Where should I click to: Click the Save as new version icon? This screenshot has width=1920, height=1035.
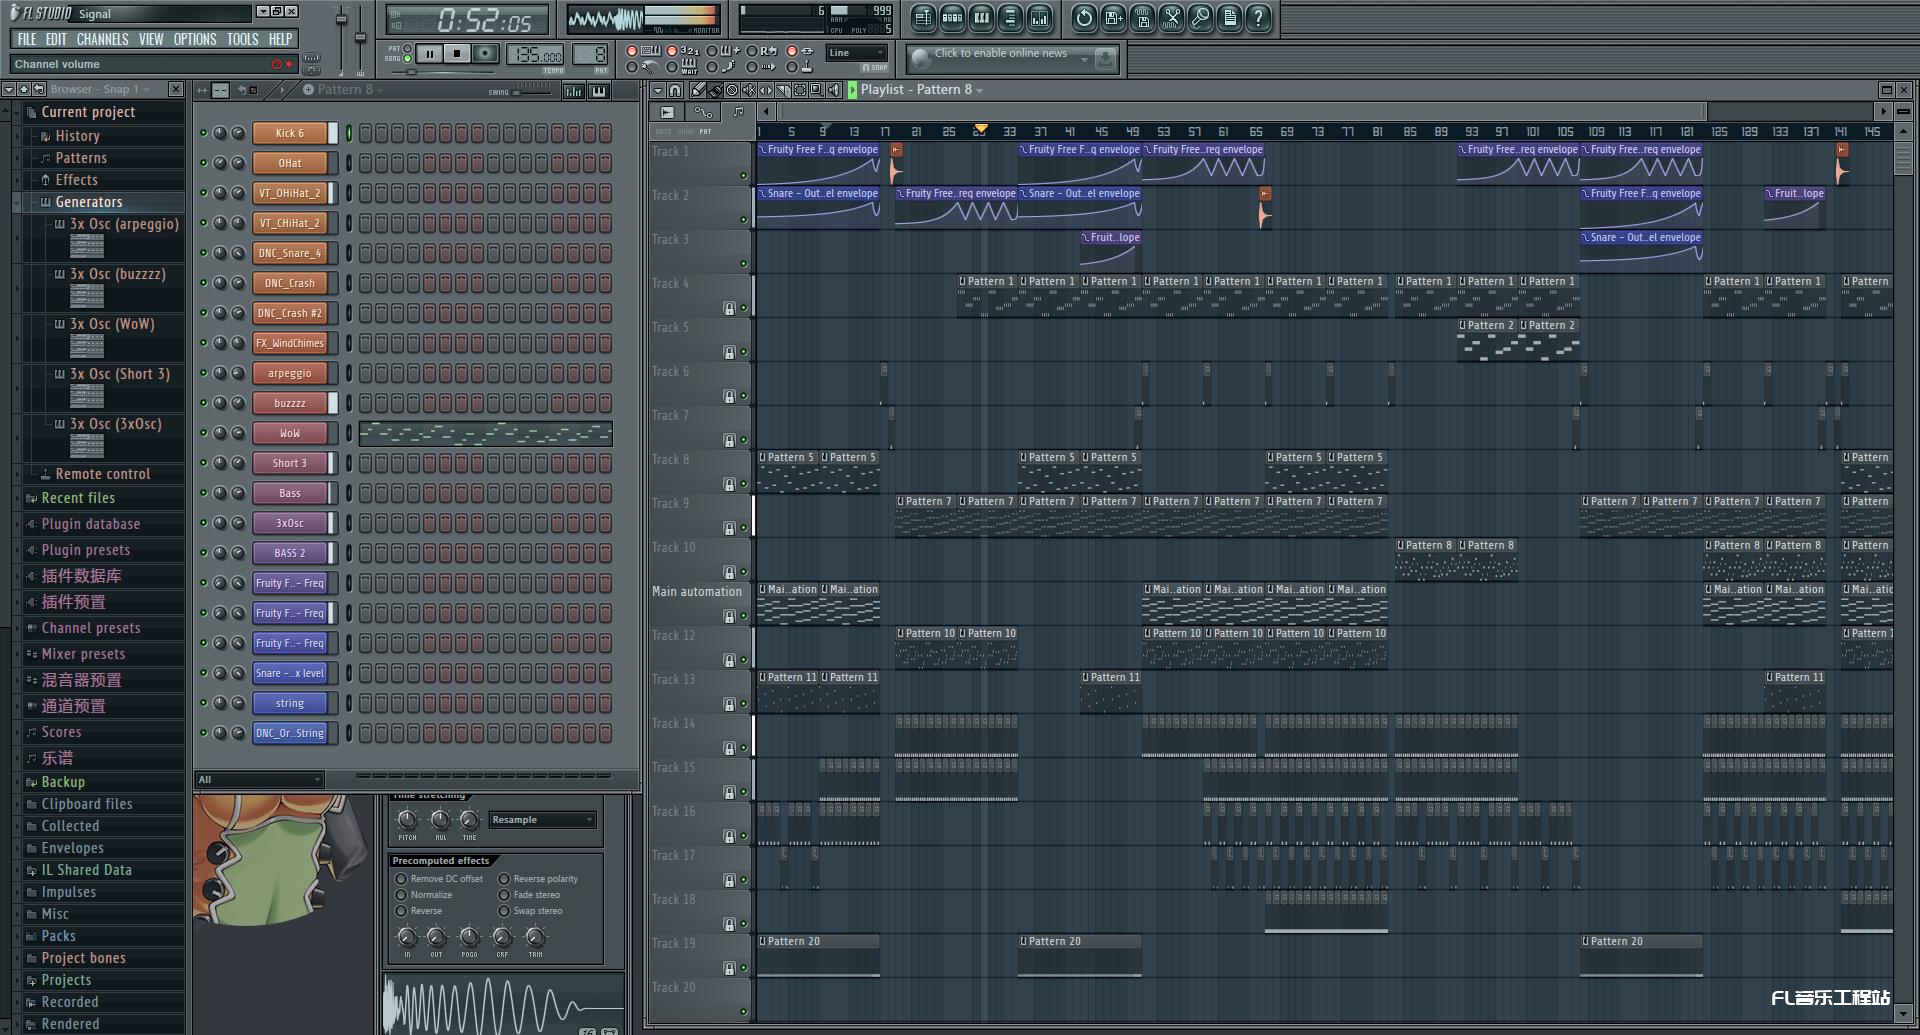[1113, 17]
